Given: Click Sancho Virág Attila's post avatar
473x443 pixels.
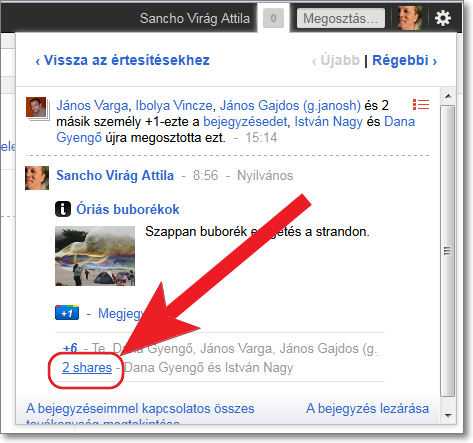Looking at the screenshot, I should coord(37,178).
